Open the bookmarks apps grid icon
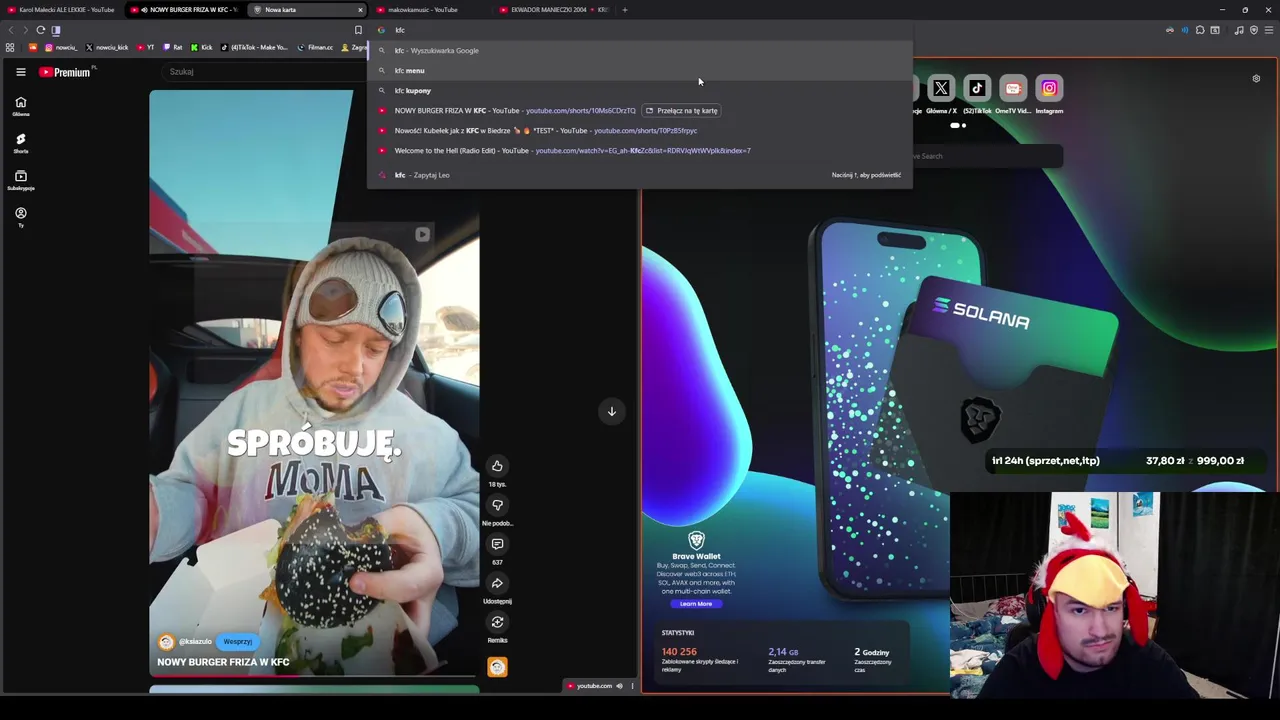This screenshot has width=1280, height=720. point(10,47)
